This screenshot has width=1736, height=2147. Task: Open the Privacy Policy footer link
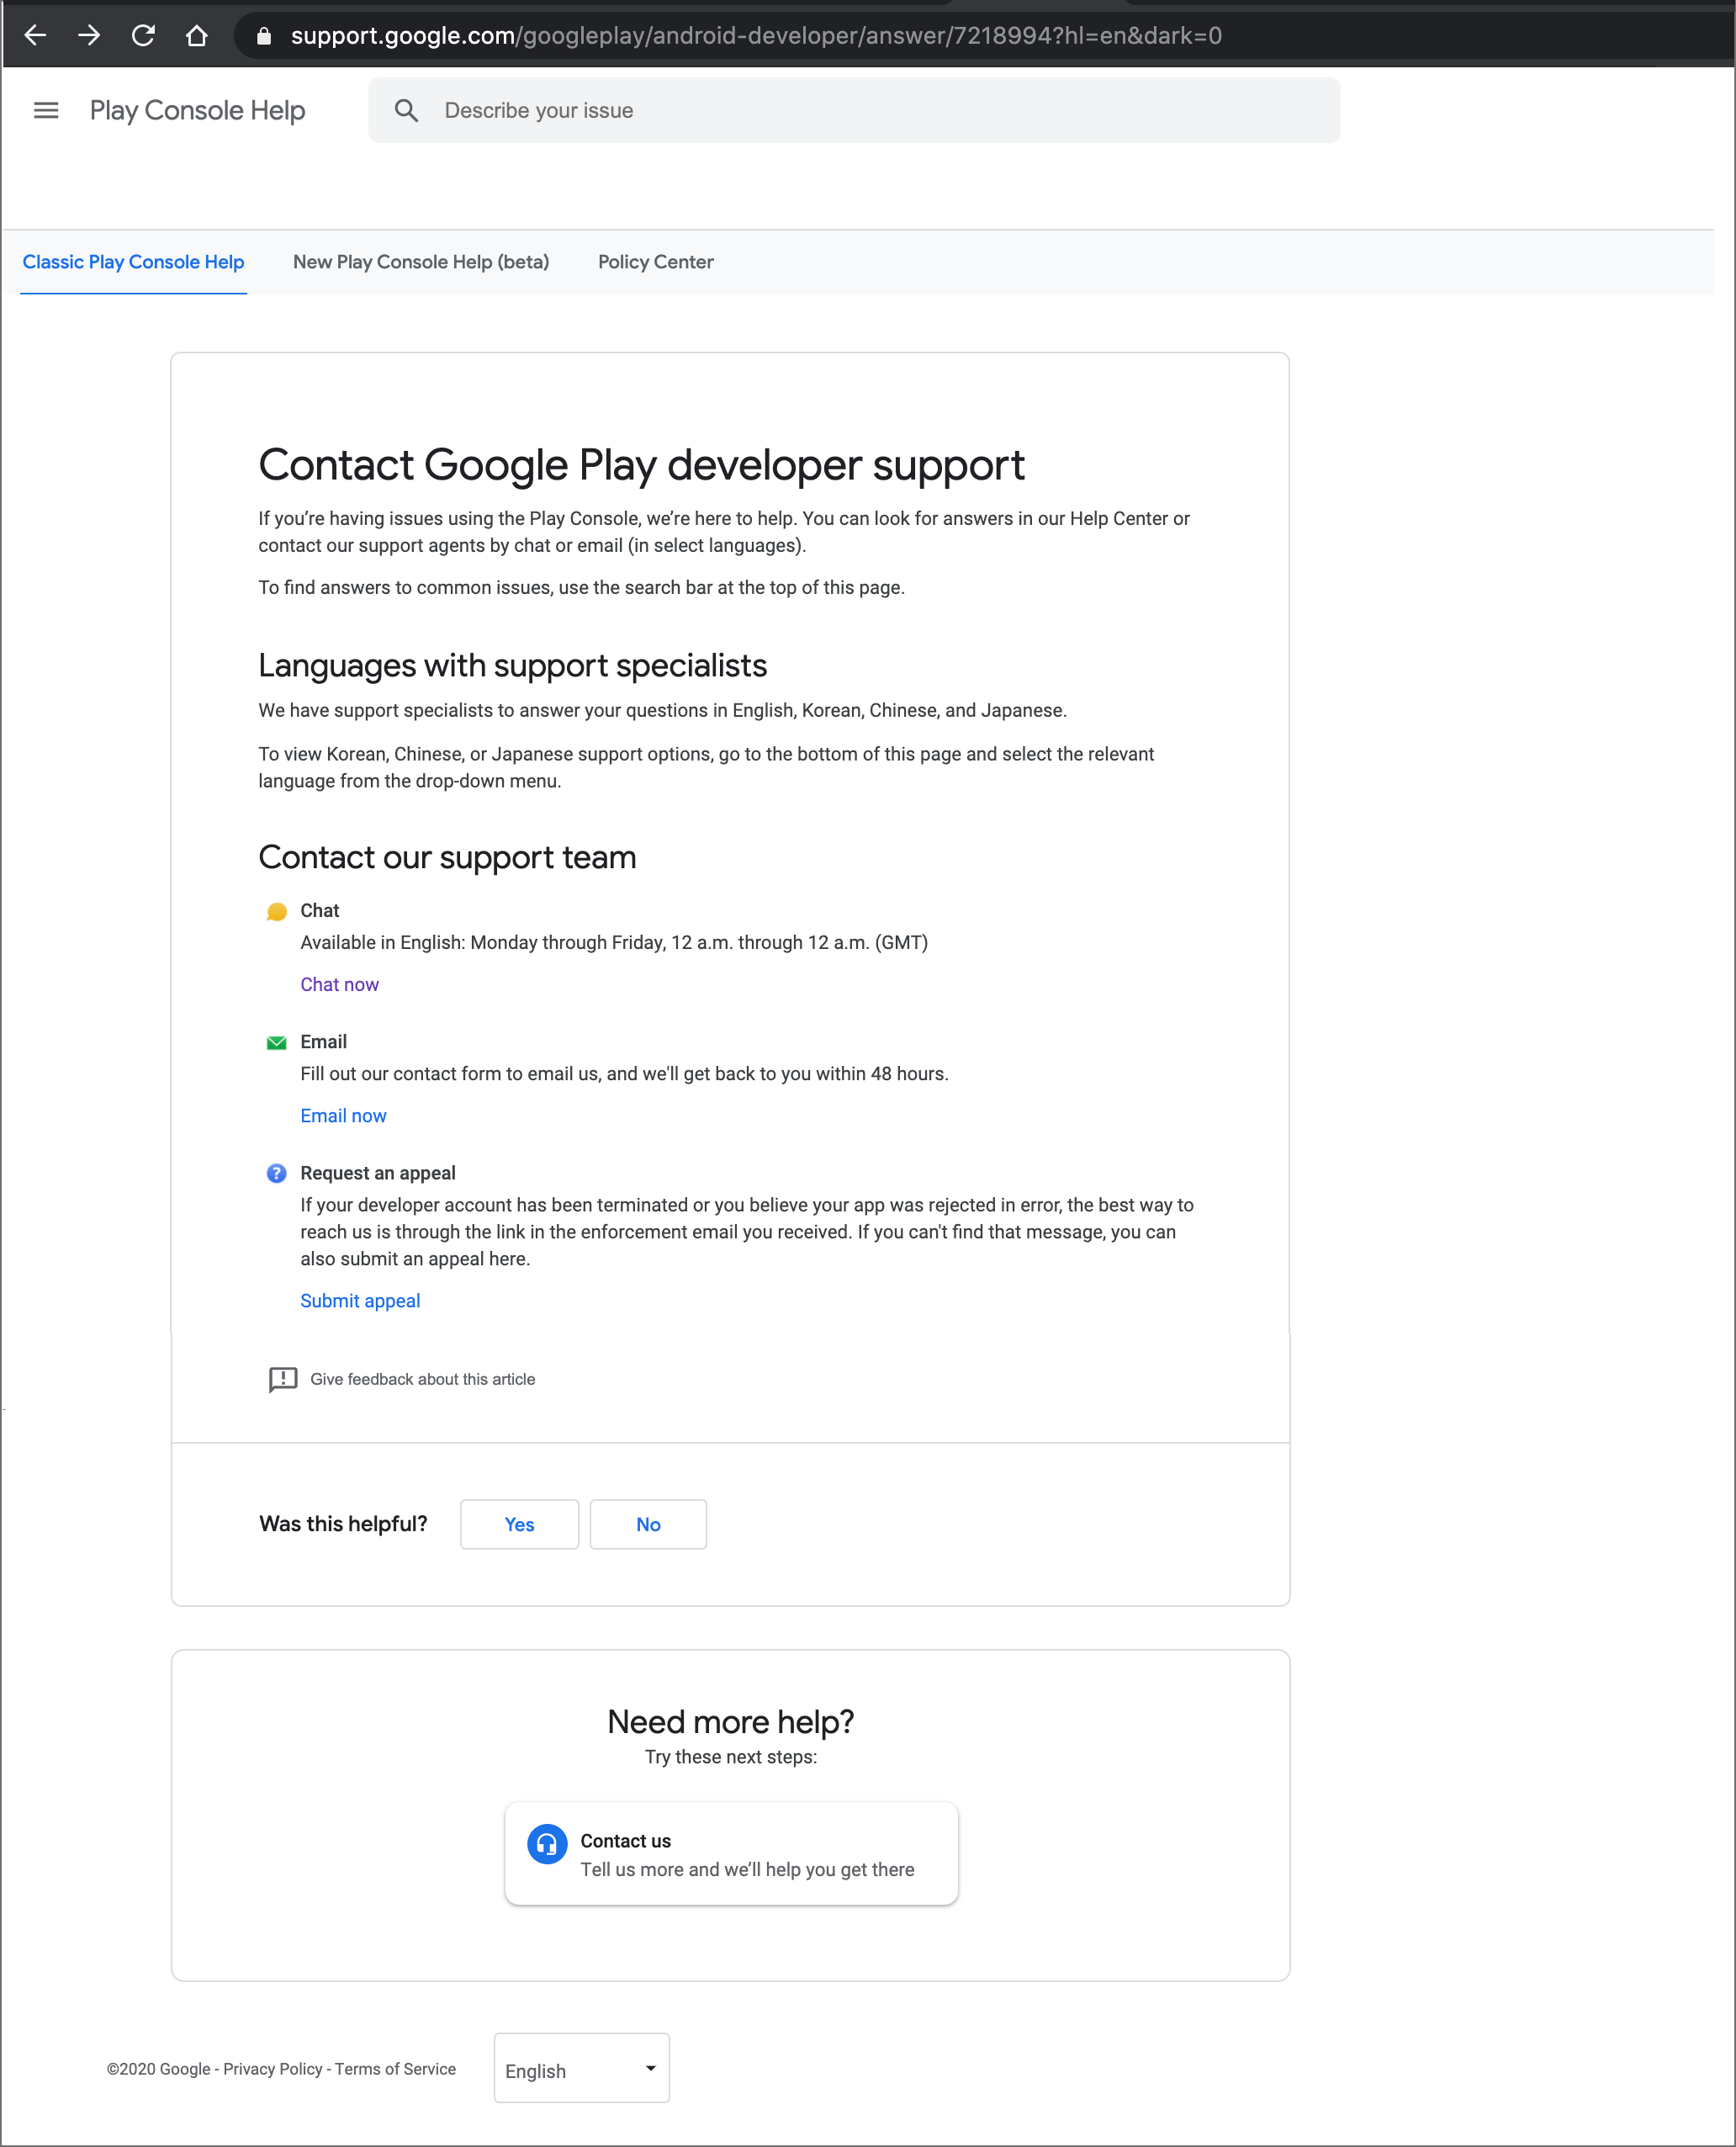272,2069
